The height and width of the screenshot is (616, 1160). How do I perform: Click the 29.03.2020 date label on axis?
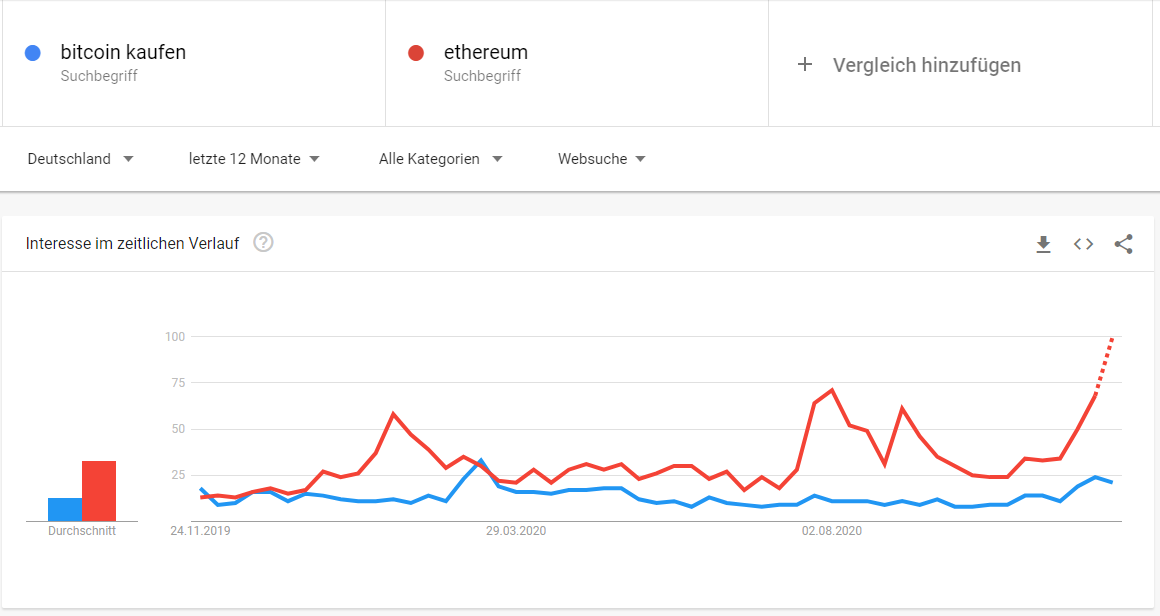point(517,531)
